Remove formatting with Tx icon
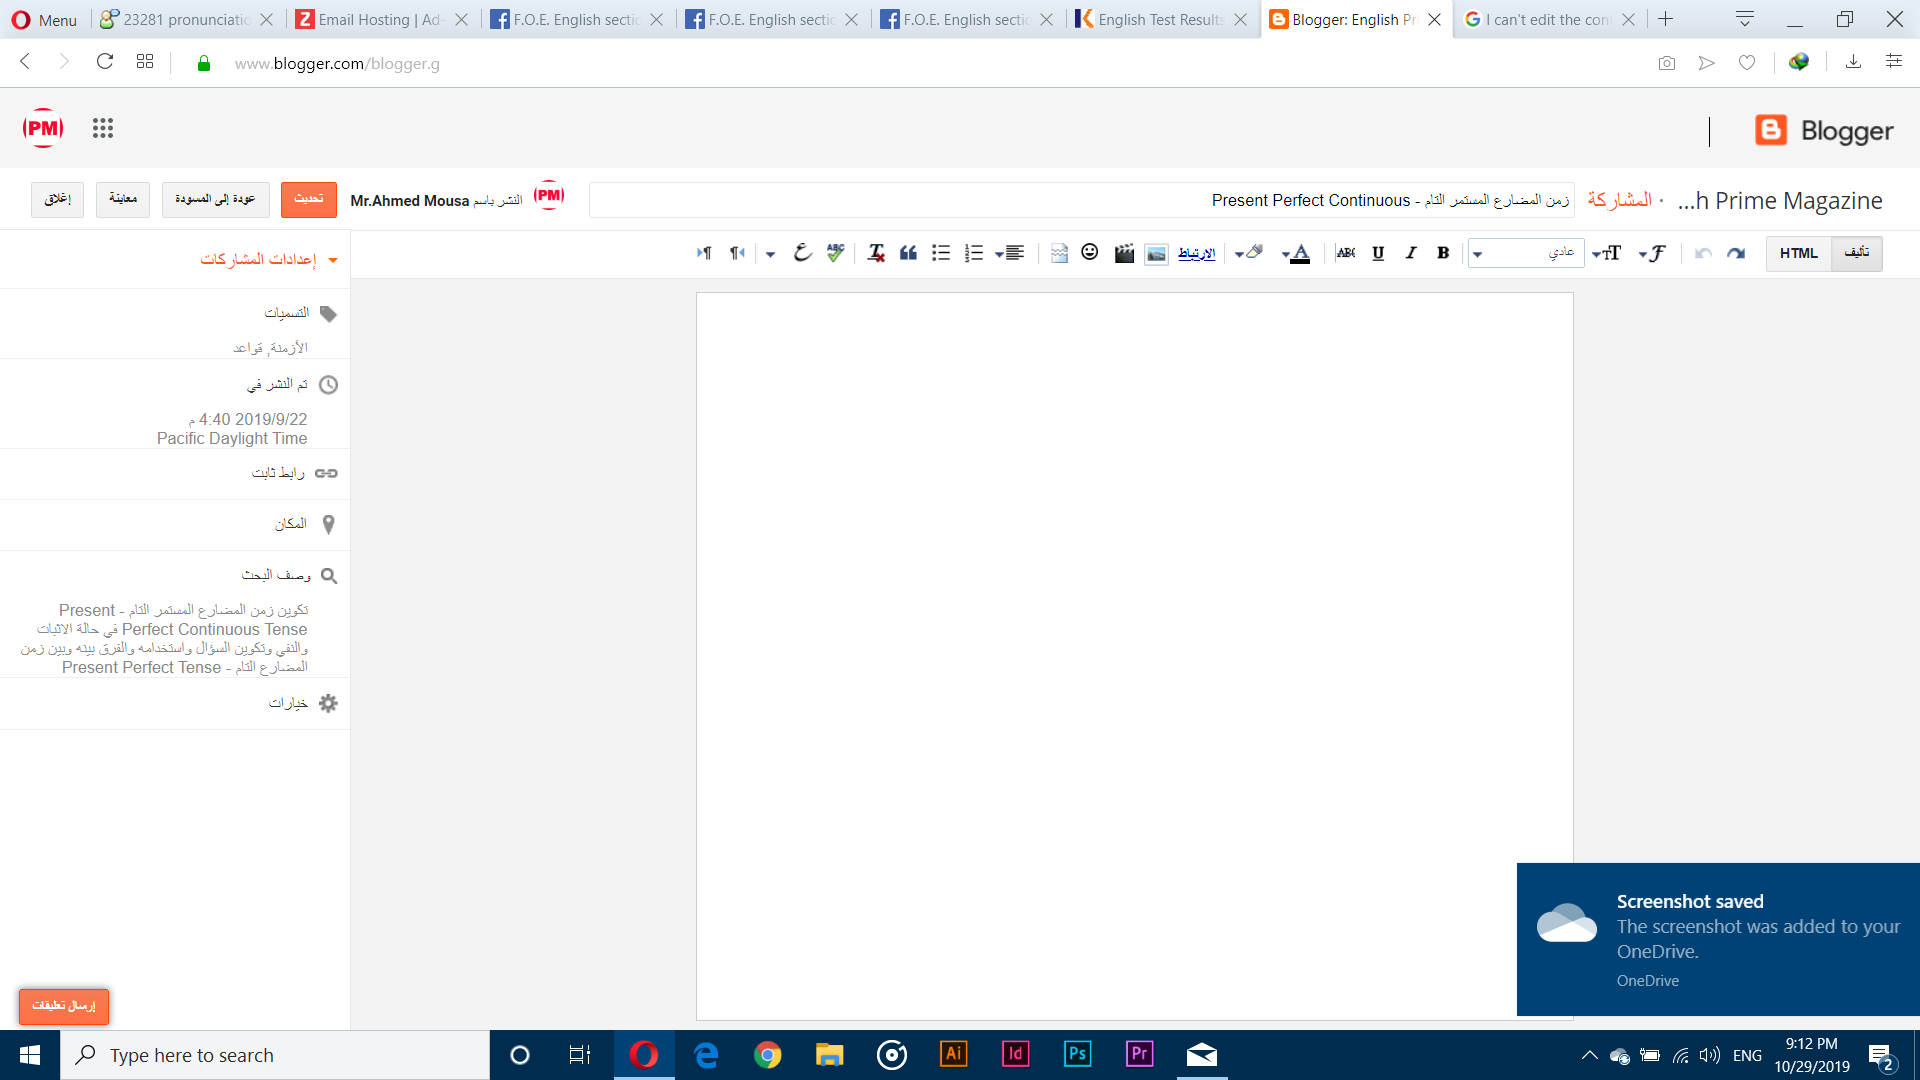Viewport: 1920px width, 1080px height. 876,253
